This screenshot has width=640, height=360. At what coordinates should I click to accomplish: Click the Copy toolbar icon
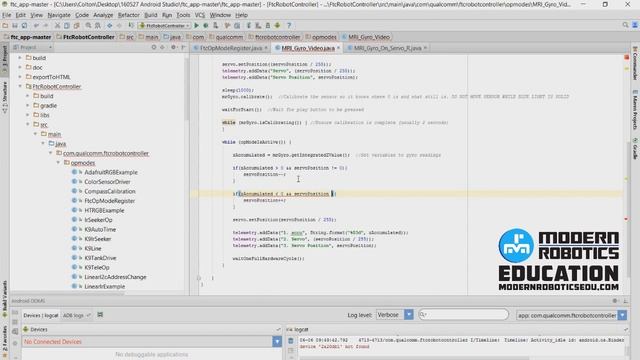click(x=67, y=25)
